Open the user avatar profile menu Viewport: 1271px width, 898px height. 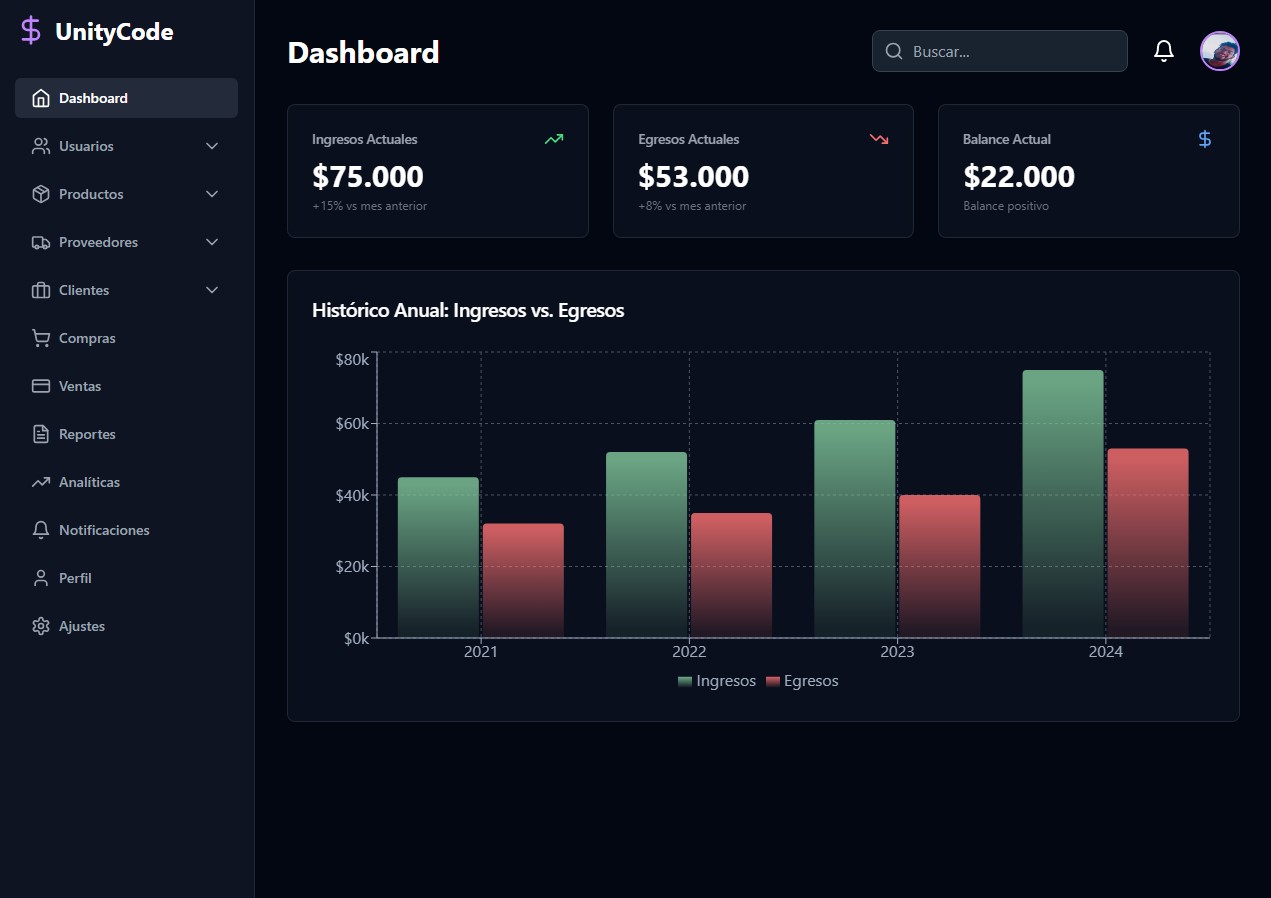tap(1219, 51)
